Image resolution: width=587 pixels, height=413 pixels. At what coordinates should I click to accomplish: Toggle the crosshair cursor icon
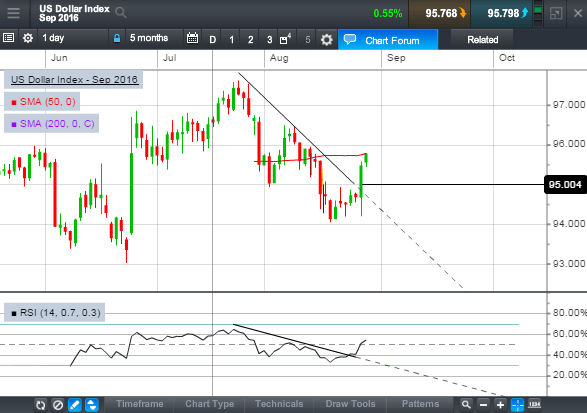point(517,405)
